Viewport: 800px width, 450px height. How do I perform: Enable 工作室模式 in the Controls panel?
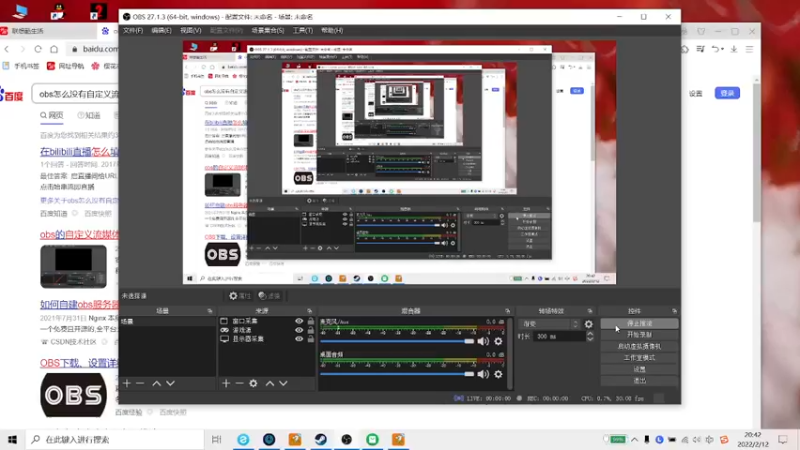tap(639, 358)
